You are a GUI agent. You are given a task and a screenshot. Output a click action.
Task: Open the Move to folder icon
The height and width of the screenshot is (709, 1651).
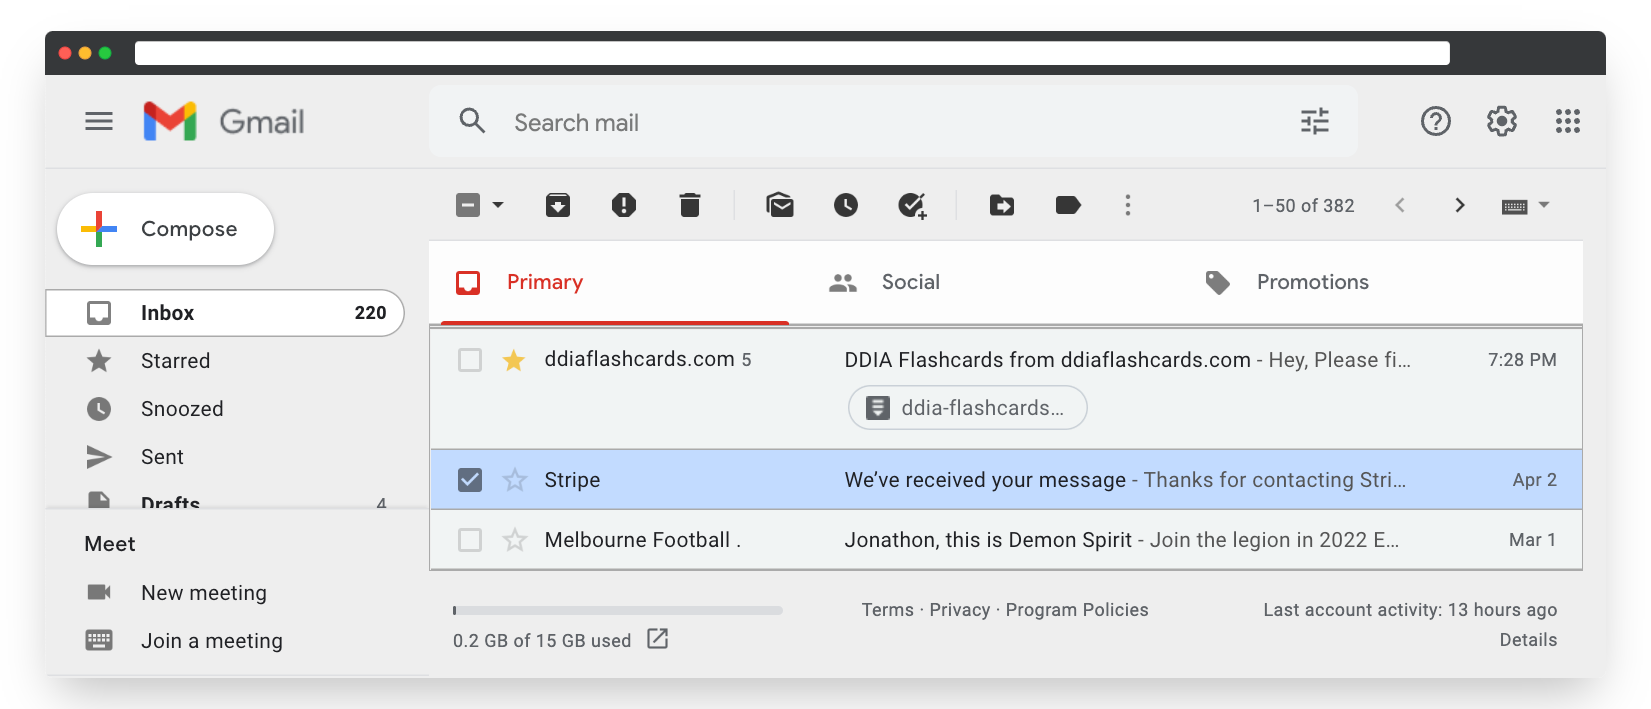click(x=1002, y=206)
